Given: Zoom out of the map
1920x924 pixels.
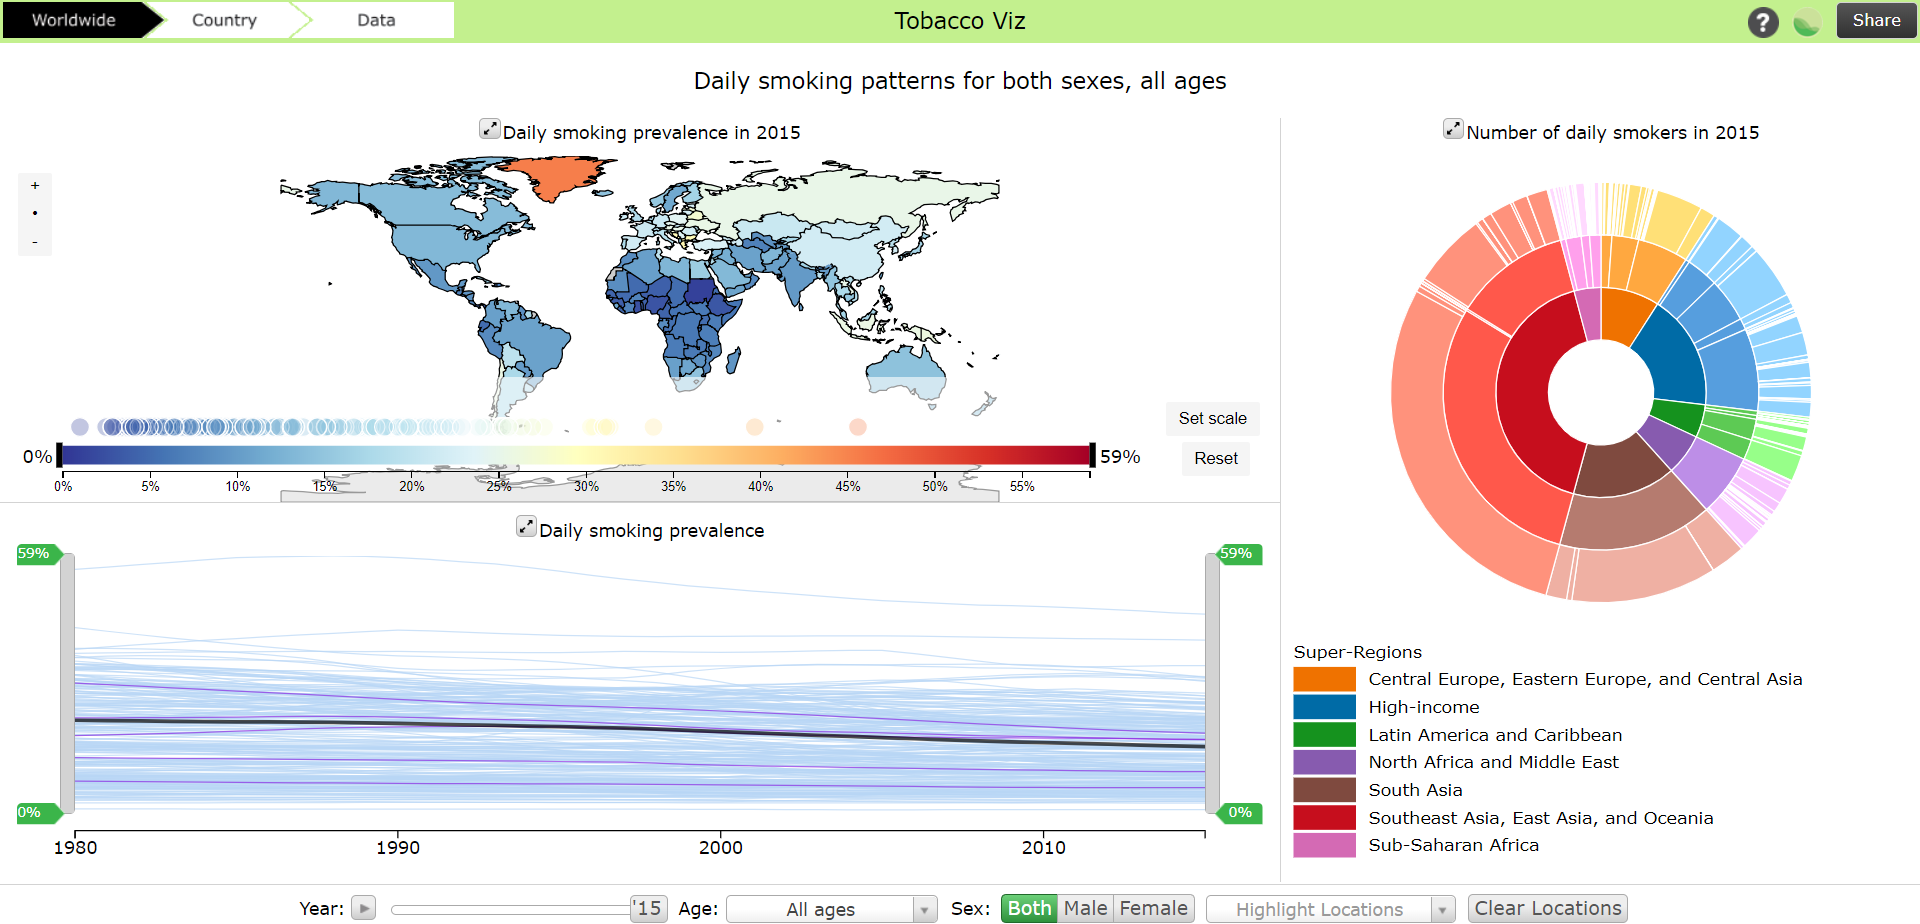Looking at the screenshot, I should coord(35,242).
